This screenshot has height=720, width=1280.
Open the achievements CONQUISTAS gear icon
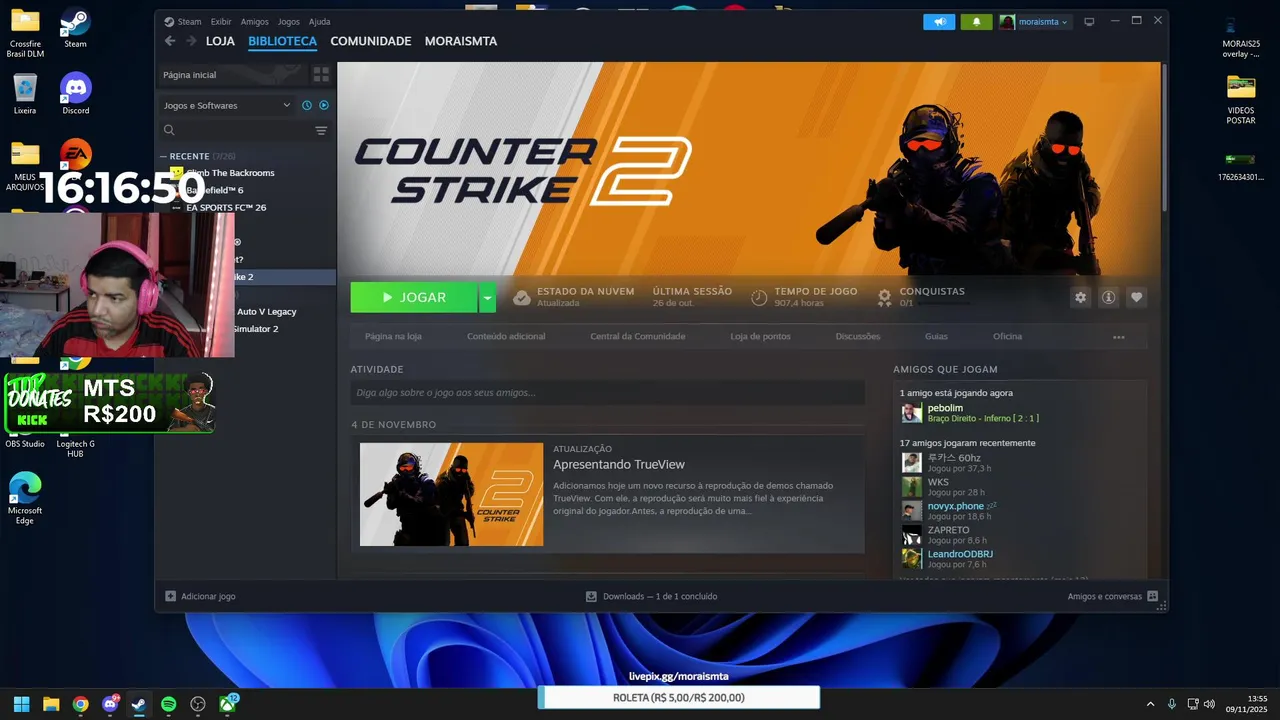(884, 297)
